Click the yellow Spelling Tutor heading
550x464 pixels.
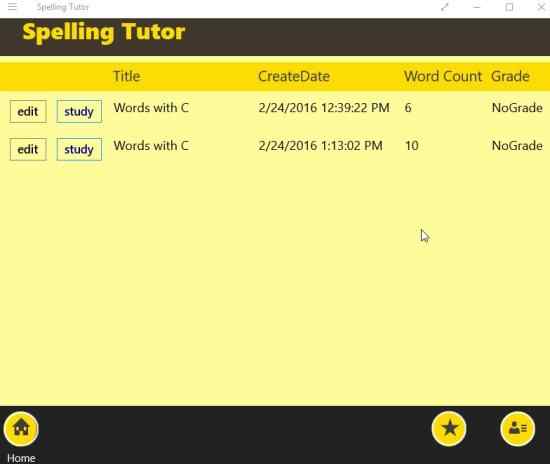click(x=104, y=32)
